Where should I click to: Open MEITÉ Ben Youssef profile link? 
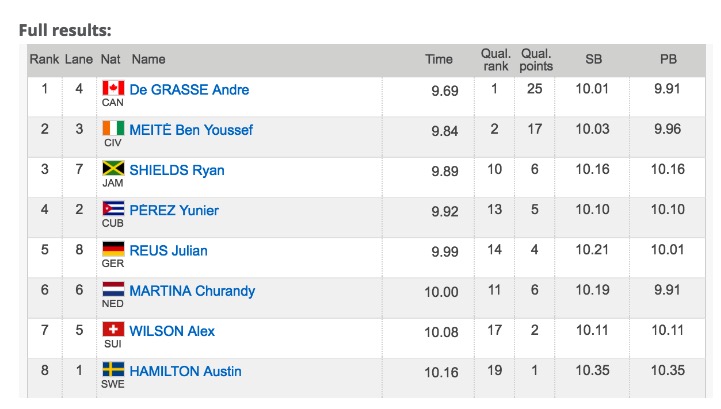click(x=191, y=130)
